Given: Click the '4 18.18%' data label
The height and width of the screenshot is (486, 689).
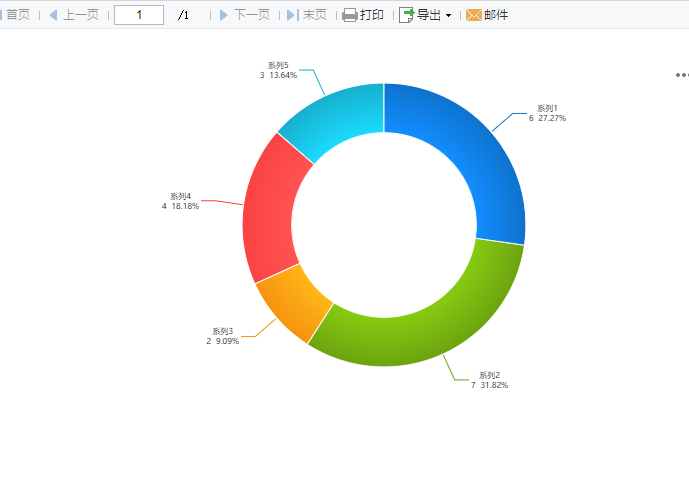Looking at the screenshot, I should 181,206.
